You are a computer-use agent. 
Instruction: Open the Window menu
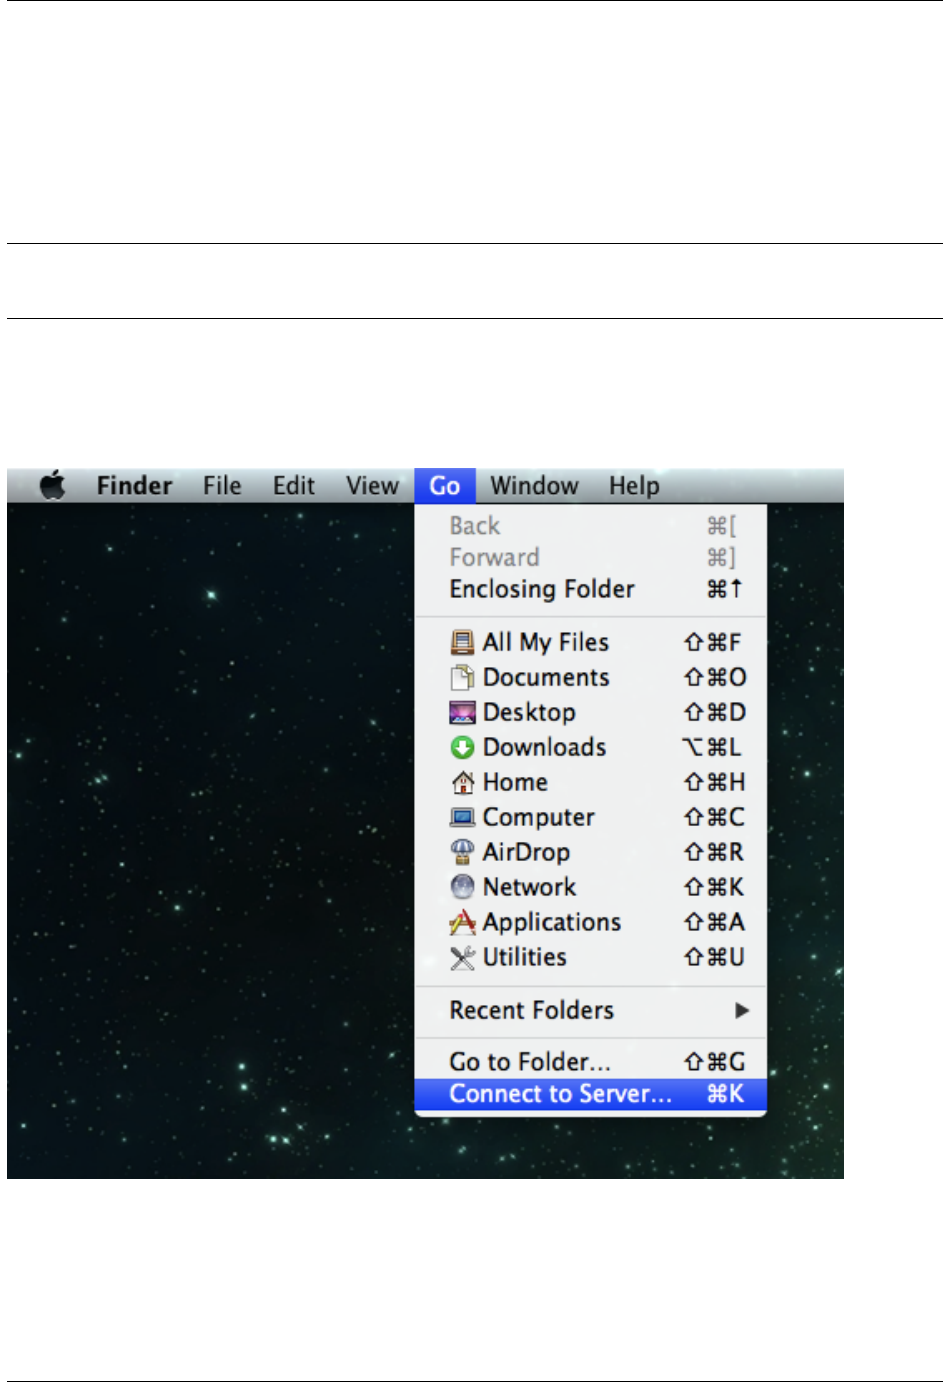pyautogui.click(x=534, y=486)
